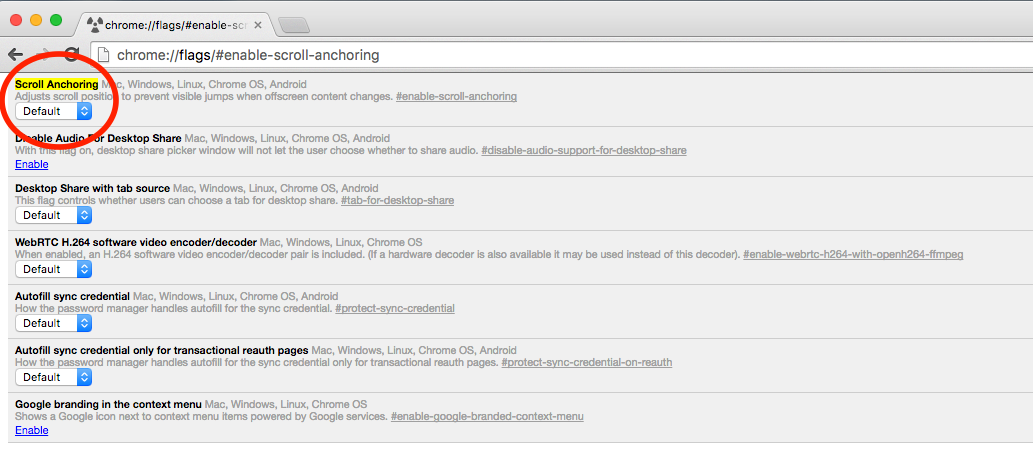1033x450 pixels.
Task: Open transactional reauth pages dropdown
Action: click(x=53, y=378)
